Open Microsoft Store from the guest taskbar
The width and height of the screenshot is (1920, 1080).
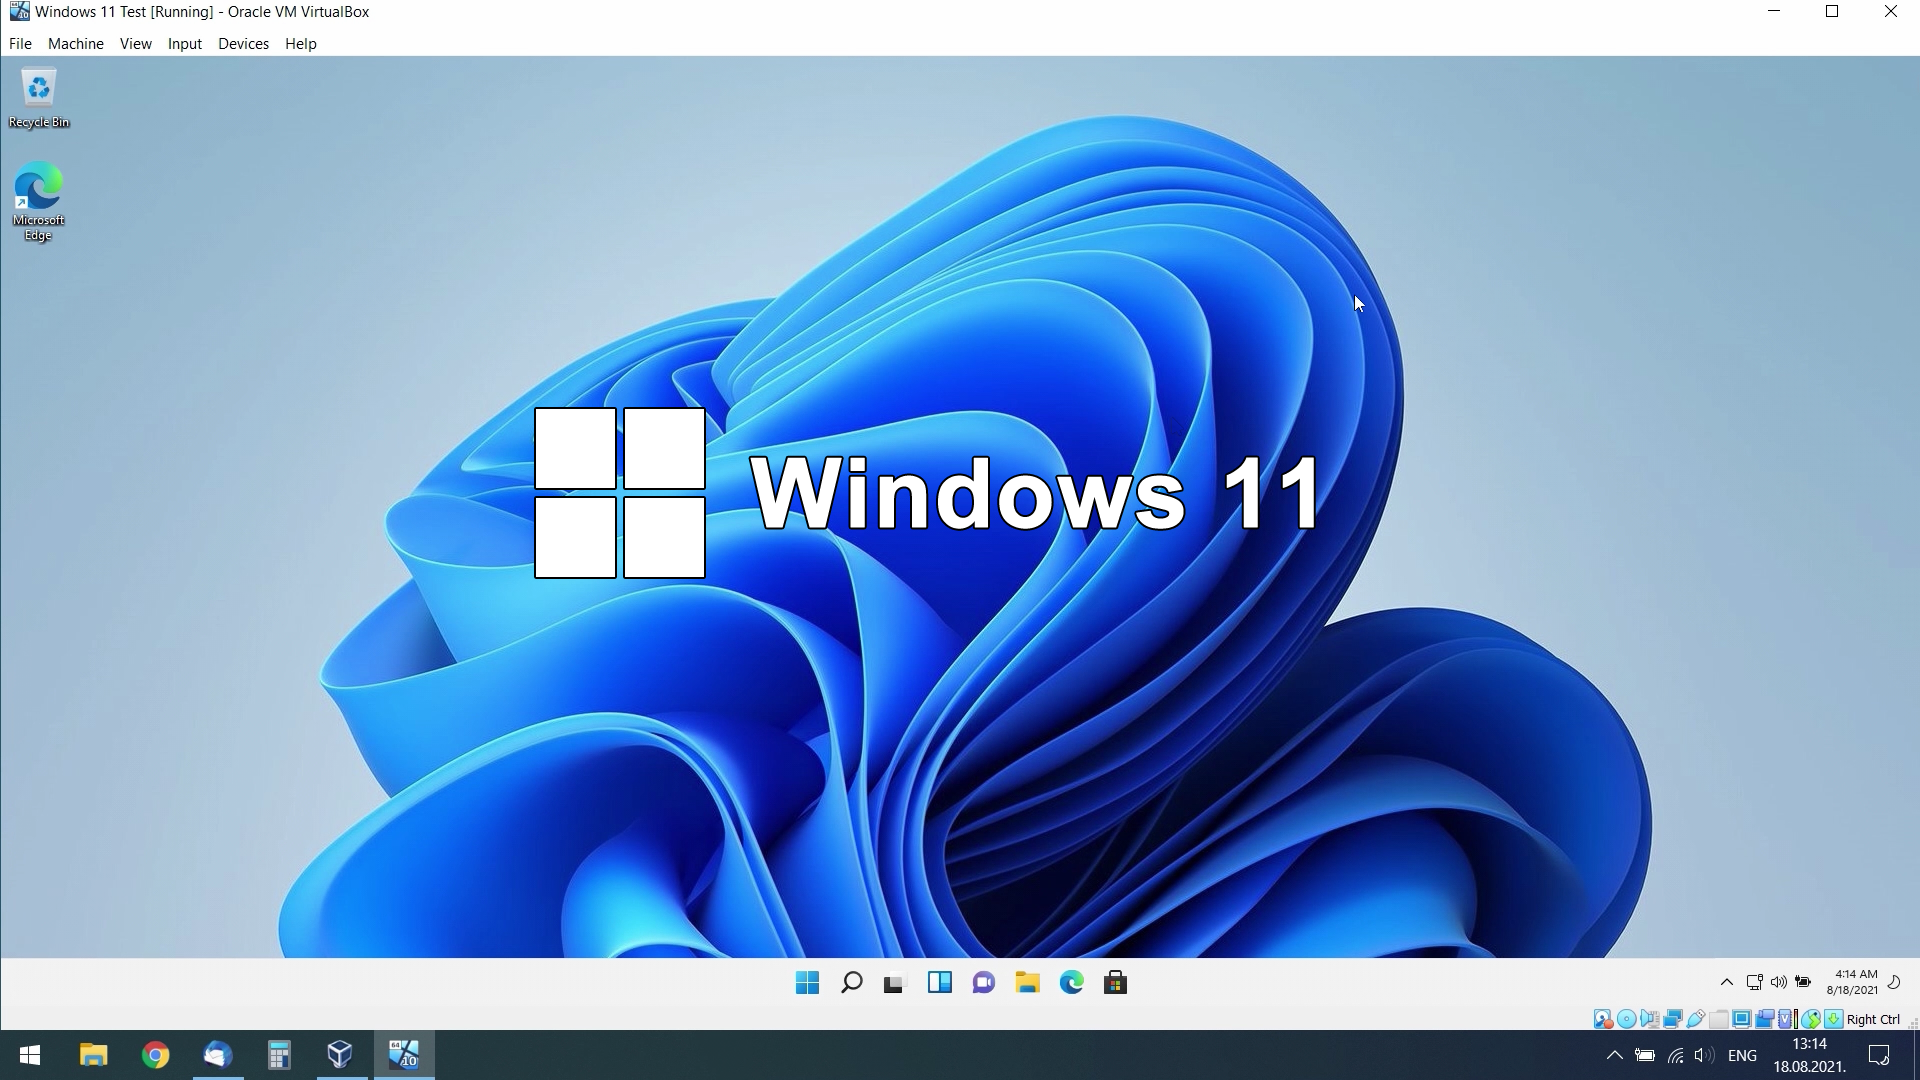tap(1117, 982)
